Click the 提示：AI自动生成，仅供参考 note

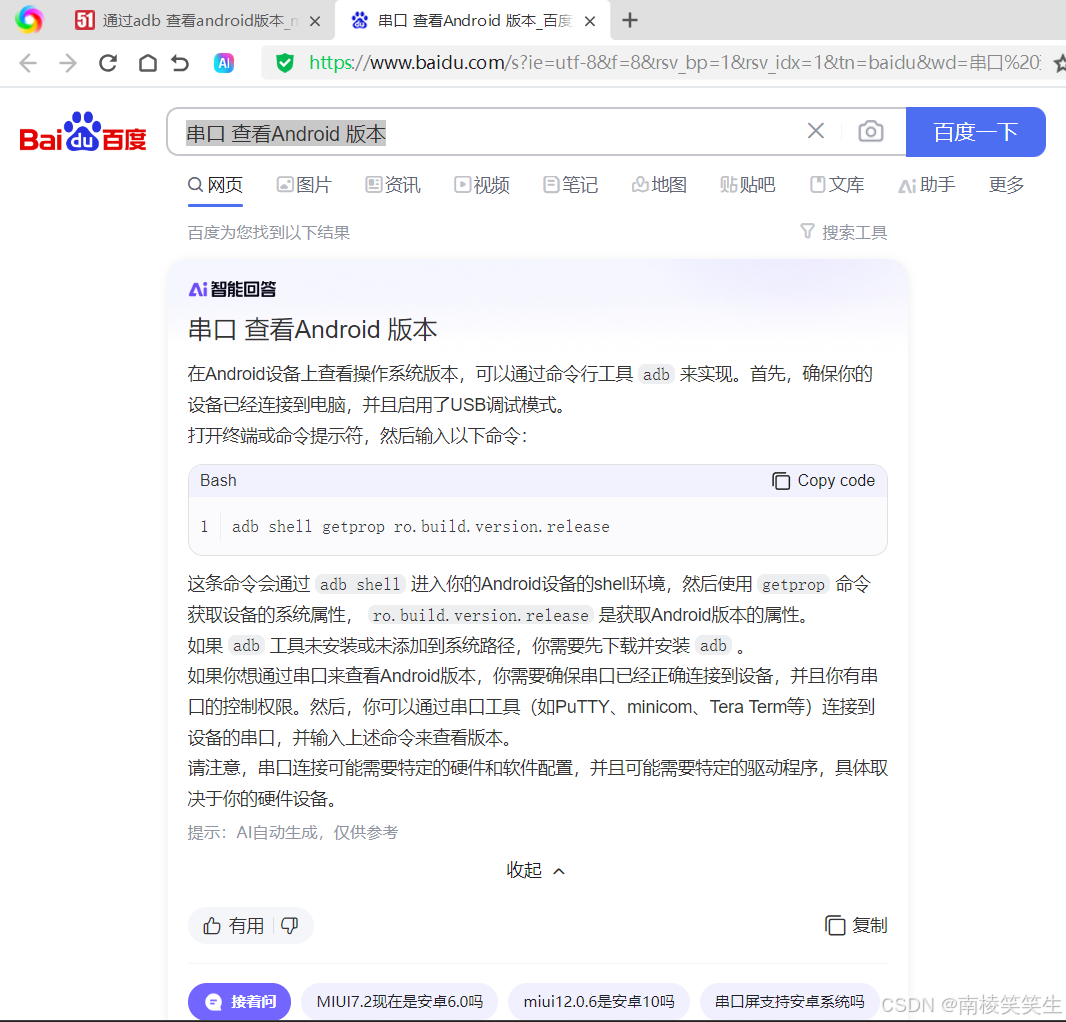[293, 833]
